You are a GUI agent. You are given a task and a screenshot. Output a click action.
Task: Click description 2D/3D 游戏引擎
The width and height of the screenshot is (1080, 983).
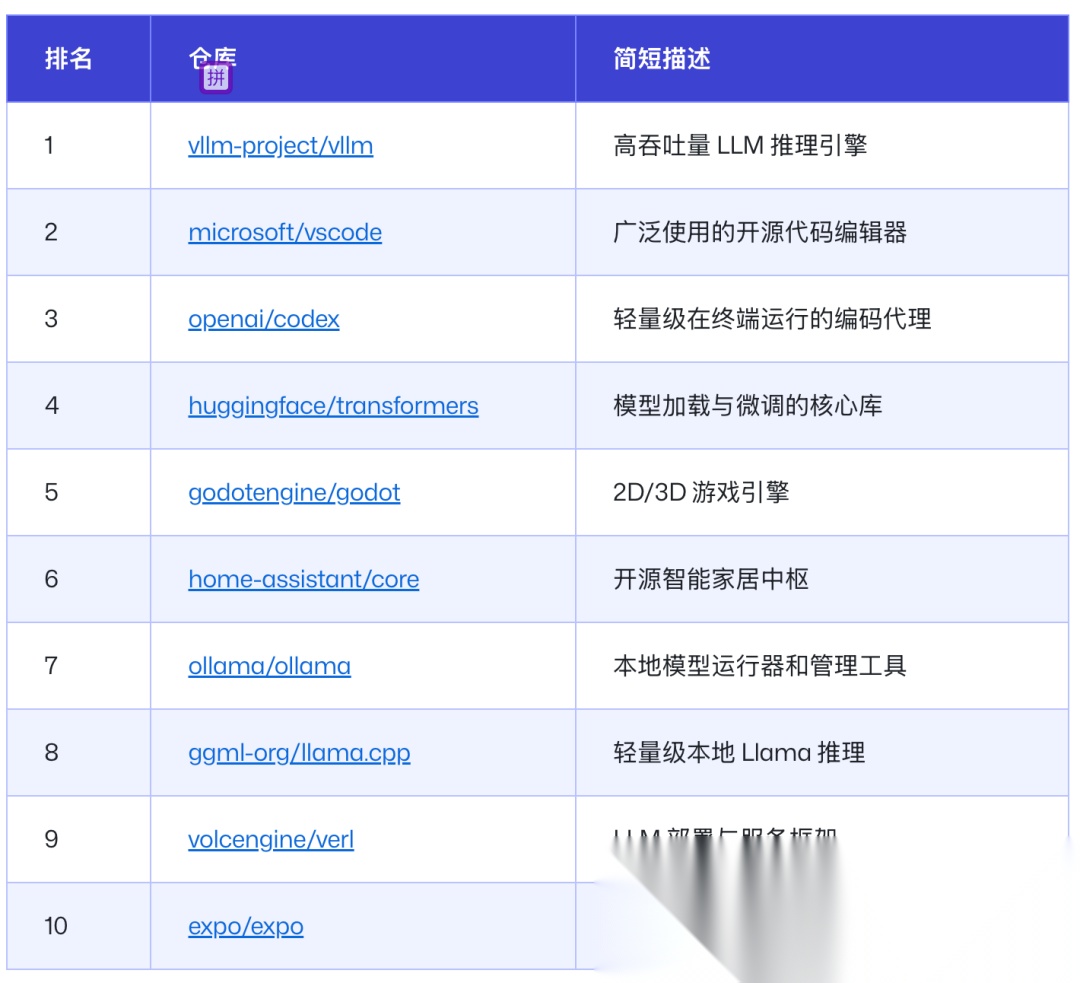tap(701, 493)
